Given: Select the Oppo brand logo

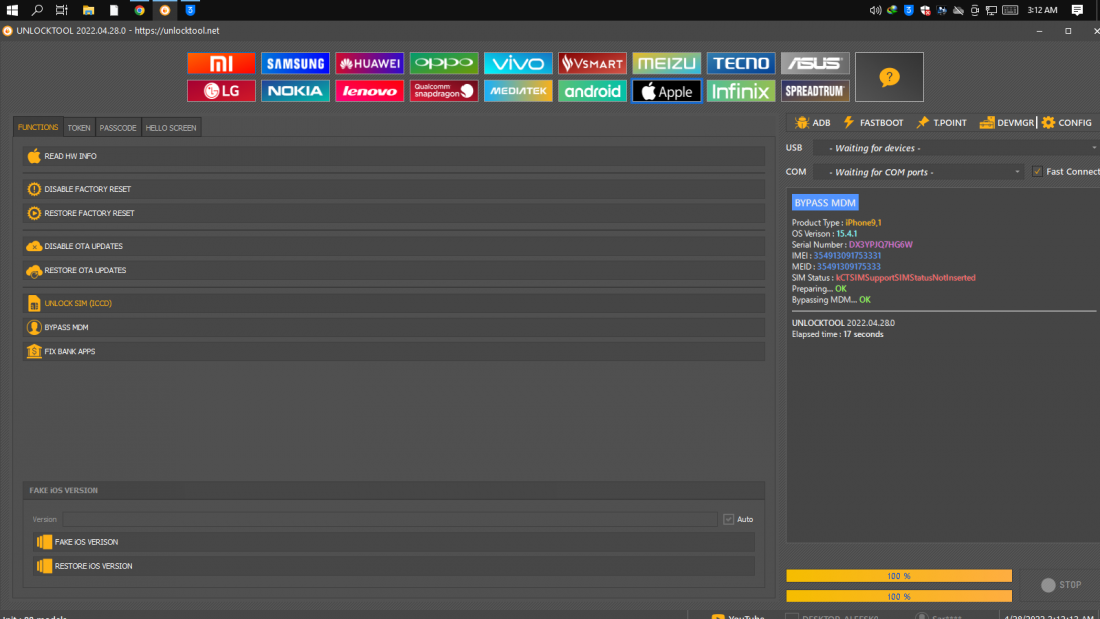Looking at the screenshot, I should click(x=444, y=63).
